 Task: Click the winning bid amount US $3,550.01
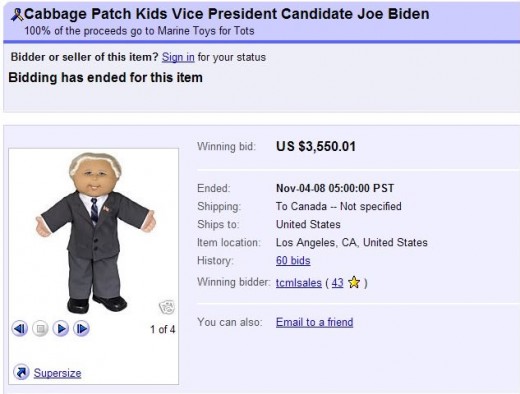(316, 146)
